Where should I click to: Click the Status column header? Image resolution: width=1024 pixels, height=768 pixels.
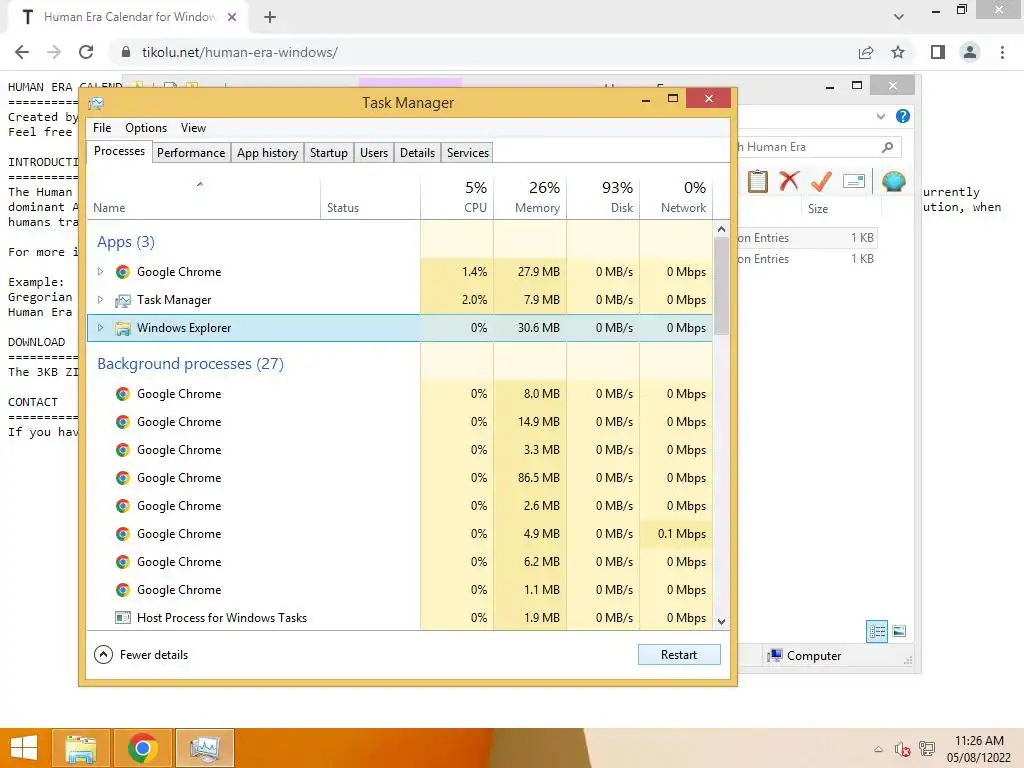click(370, 197)
